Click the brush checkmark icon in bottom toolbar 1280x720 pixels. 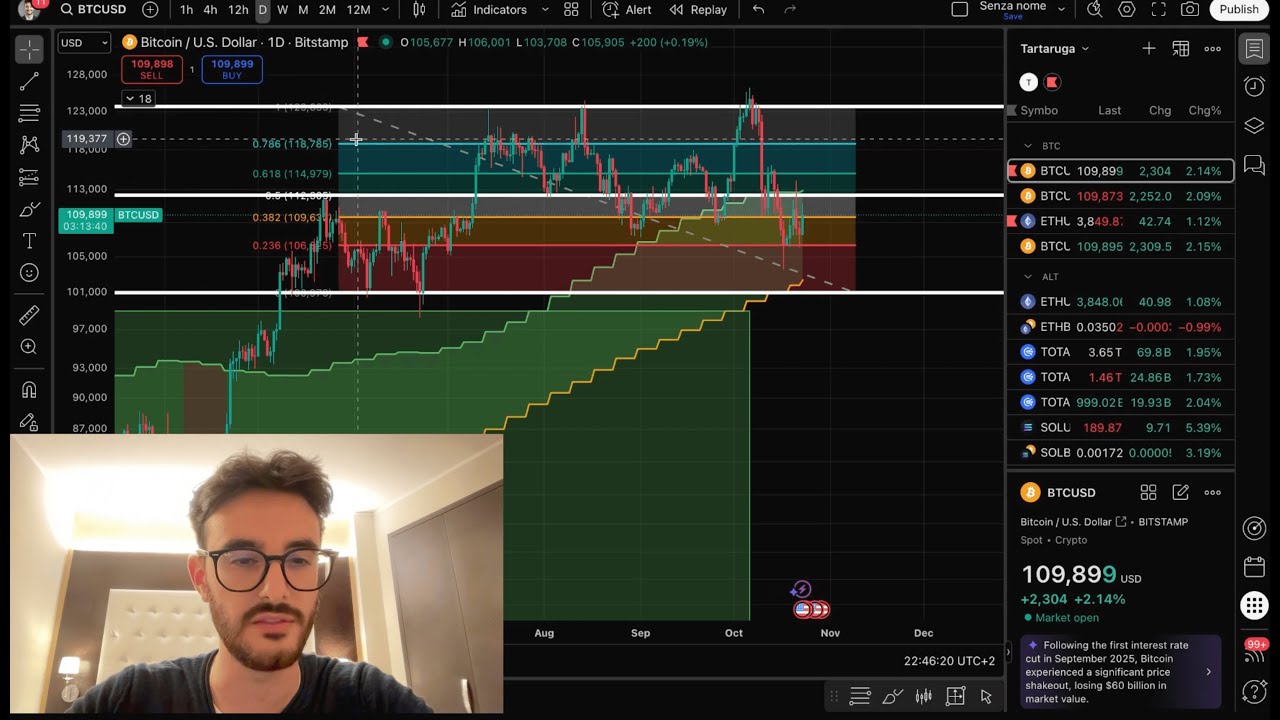coord(892,696)
